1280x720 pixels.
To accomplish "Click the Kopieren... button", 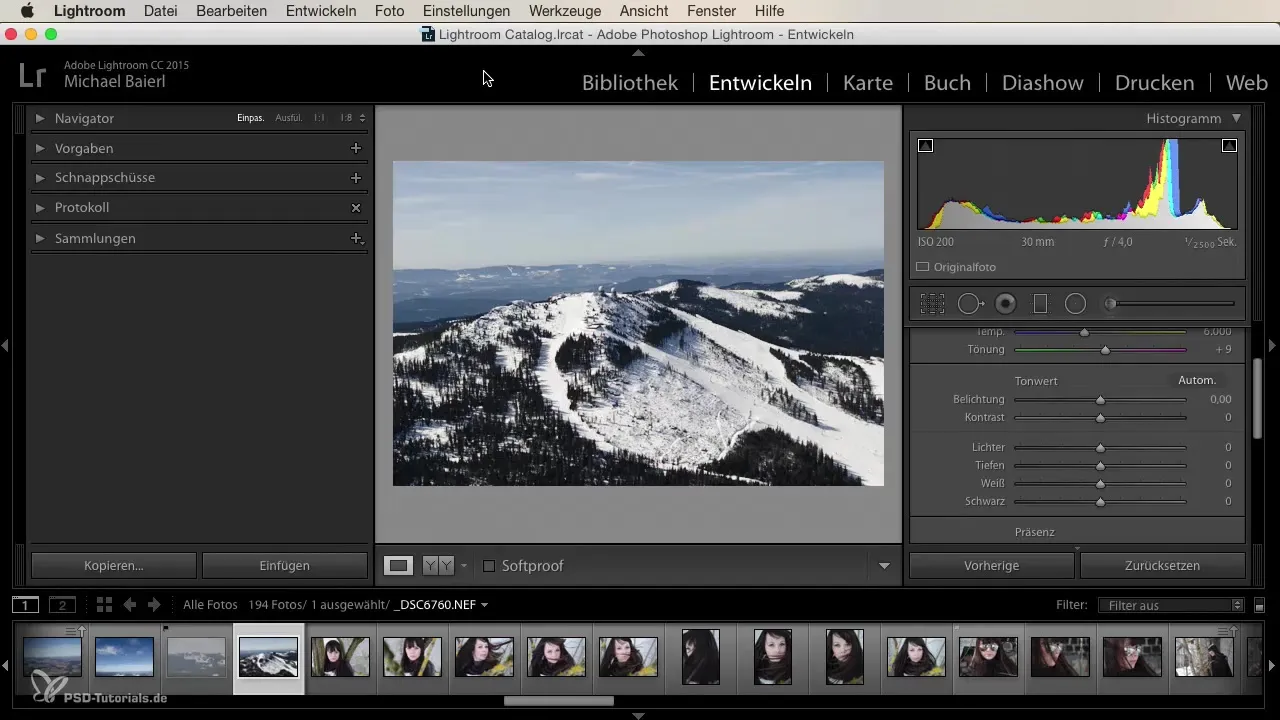I will point(114,566).
